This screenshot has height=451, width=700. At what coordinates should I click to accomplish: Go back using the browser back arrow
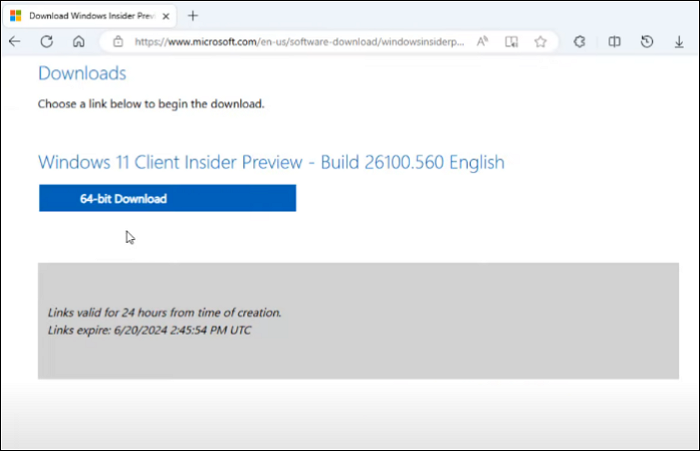tap(14, 42)
